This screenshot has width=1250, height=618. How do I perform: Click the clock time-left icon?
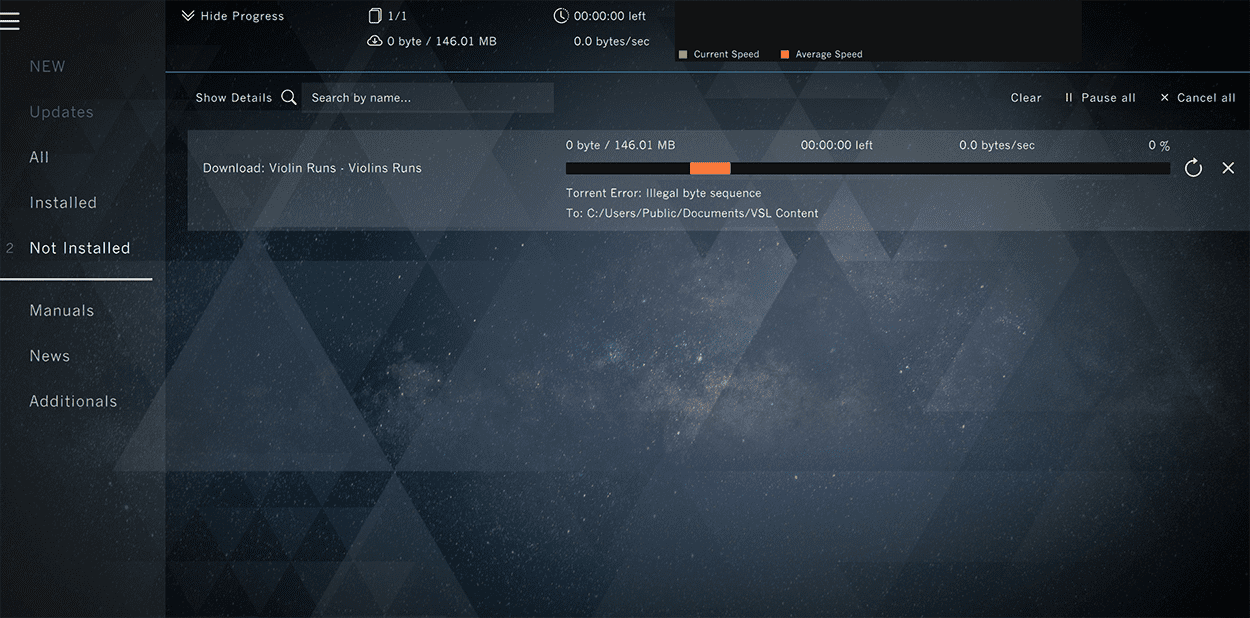(x=561, y=16)
